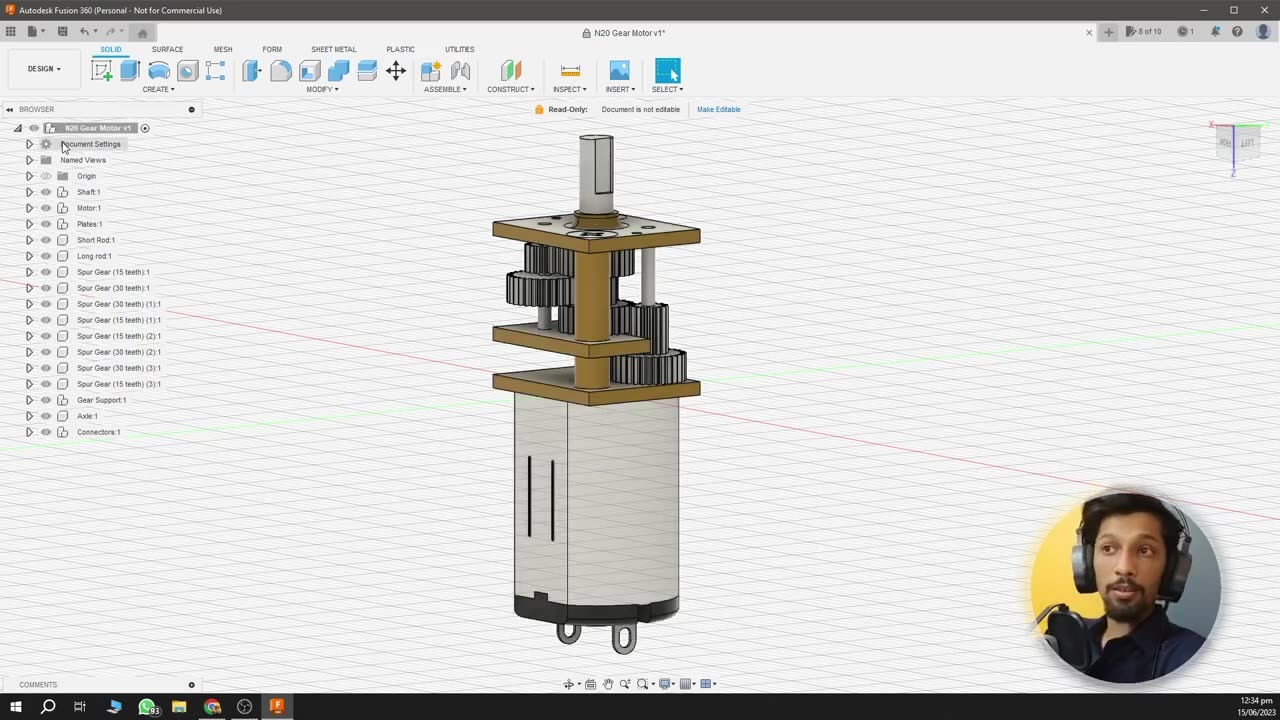Select the Offset Plane construct tool
This screenshot has height=720, width=1280.
coord(511,70)
